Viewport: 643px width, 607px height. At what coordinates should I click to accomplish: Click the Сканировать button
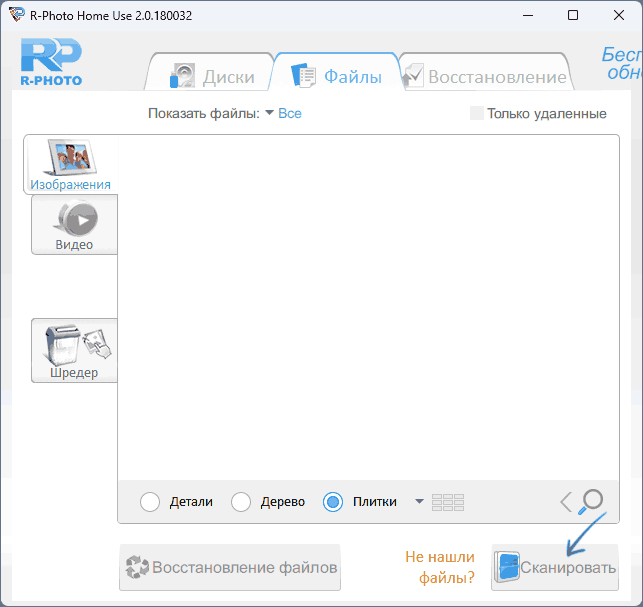click(555, 568)
